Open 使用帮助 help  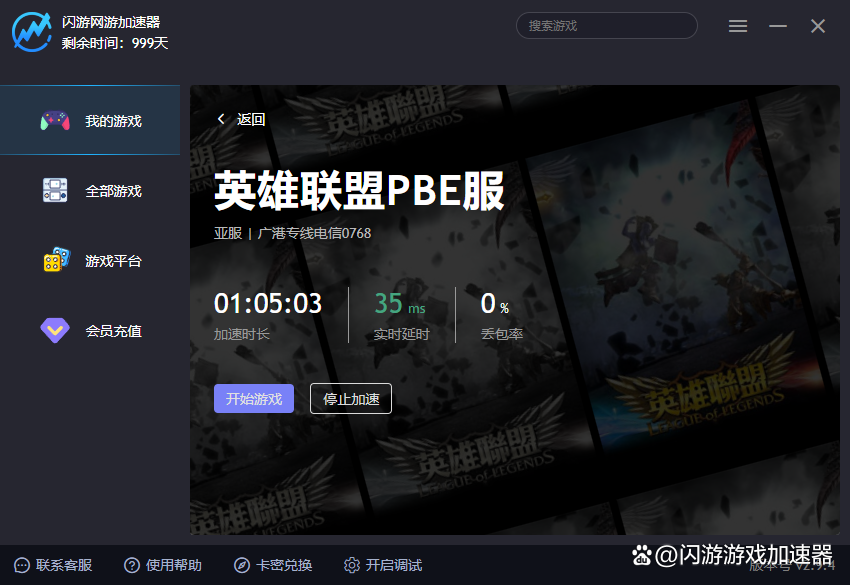163,565
